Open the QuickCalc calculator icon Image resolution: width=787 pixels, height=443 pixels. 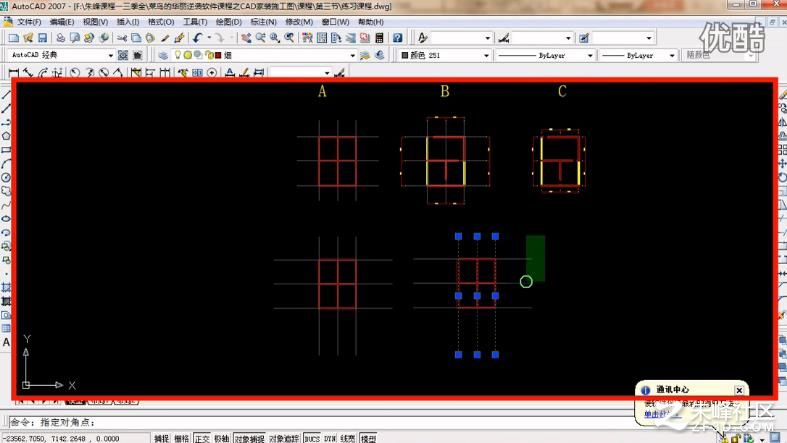379,38
